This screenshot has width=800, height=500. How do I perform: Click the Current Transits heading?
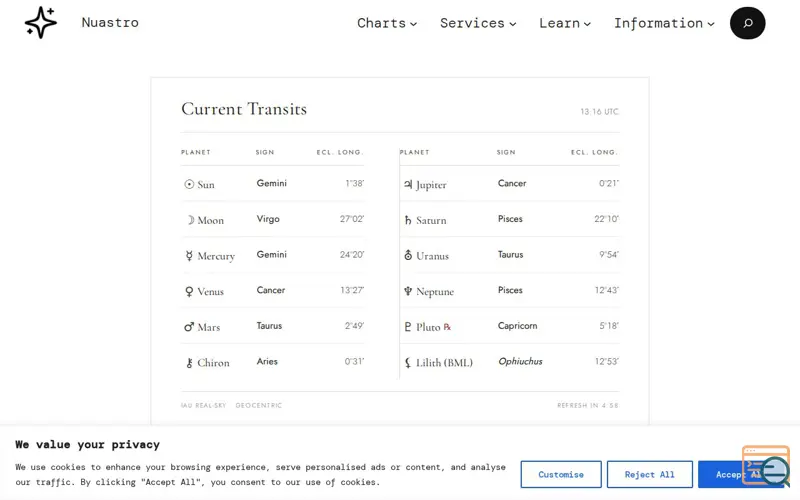(x=244, y=109)
